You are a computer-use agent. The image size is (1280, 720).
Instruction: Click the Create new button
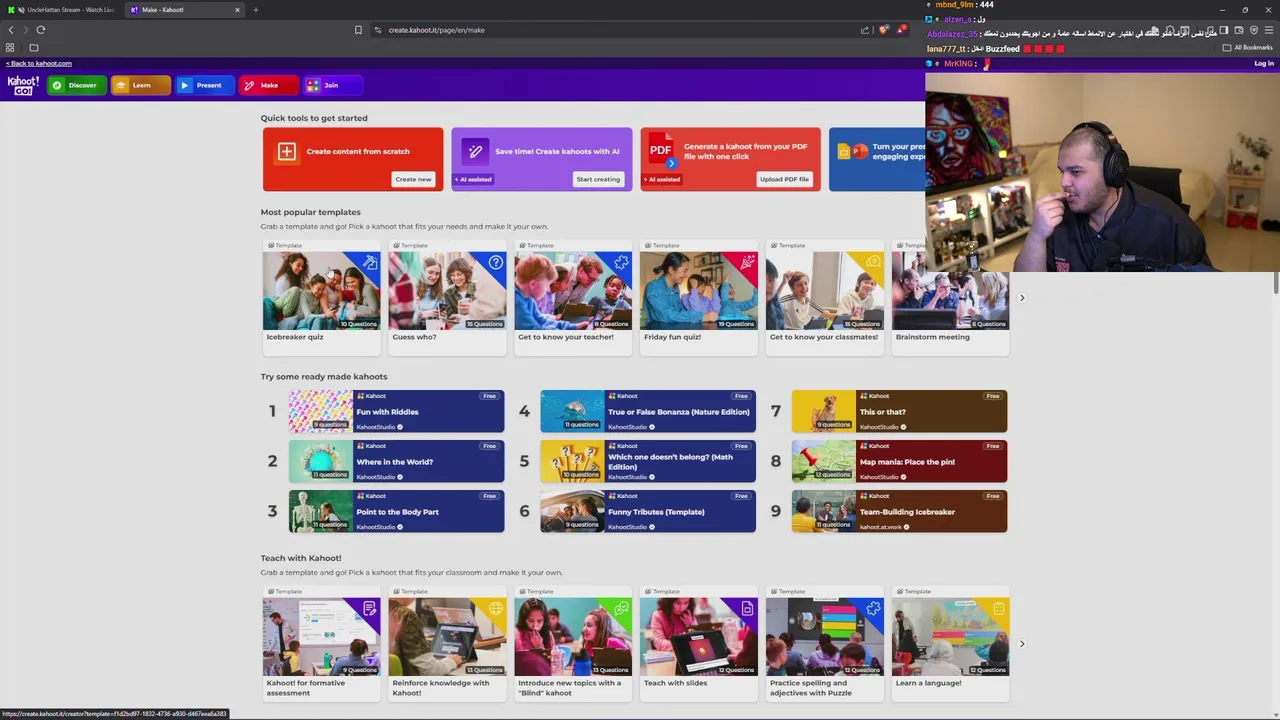(413, 179)
